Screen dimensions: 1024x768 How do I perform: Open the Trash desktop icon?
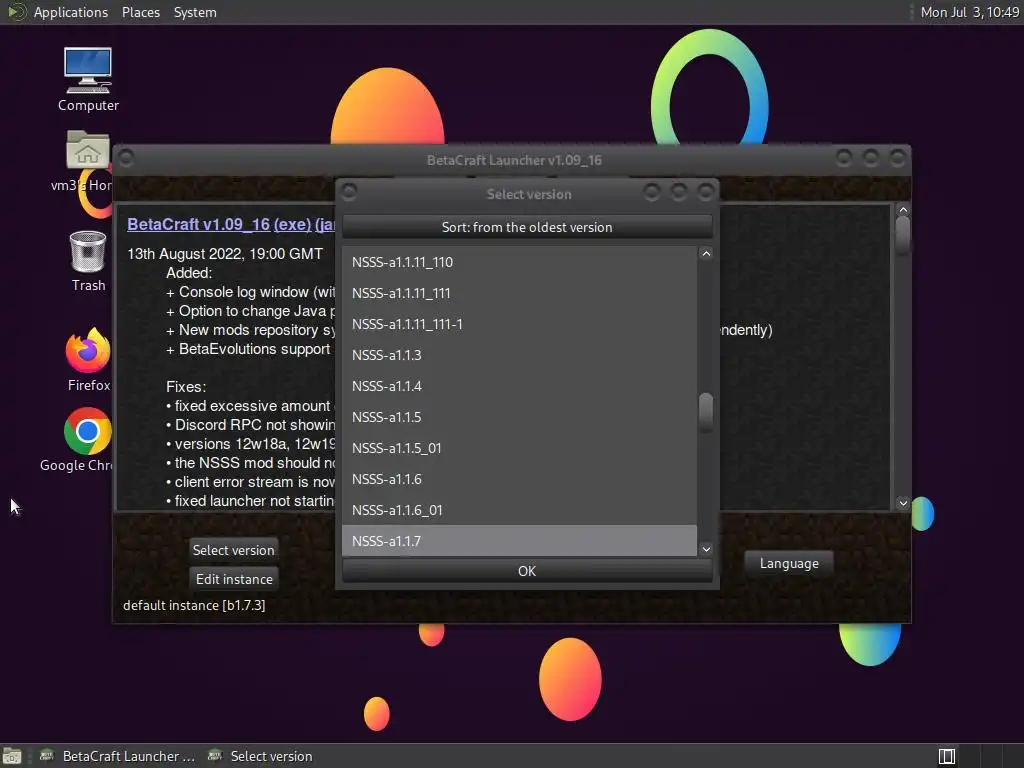(x=88, y=261)
